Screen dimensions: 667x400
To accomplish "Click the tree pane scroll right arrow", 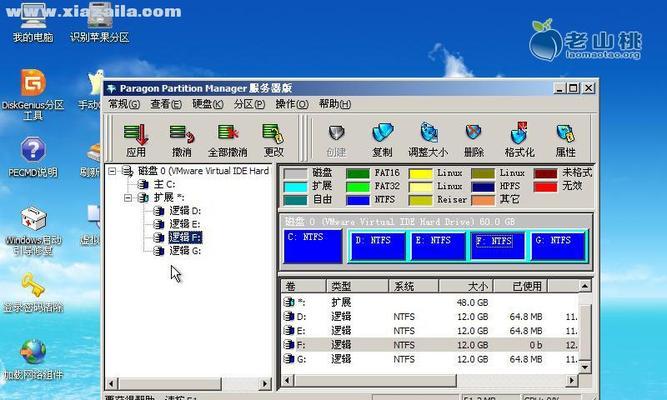I will [265, 383].
